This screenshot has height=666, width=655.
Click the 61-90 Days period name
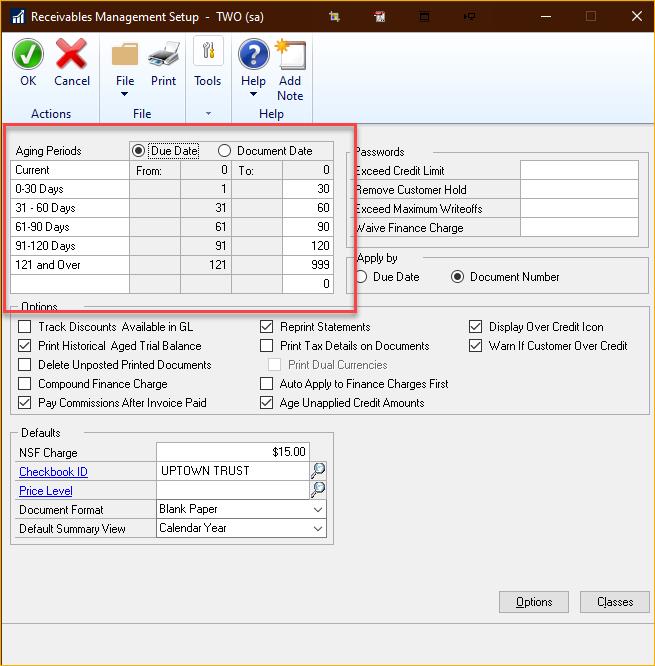click(x=70, y=227)
